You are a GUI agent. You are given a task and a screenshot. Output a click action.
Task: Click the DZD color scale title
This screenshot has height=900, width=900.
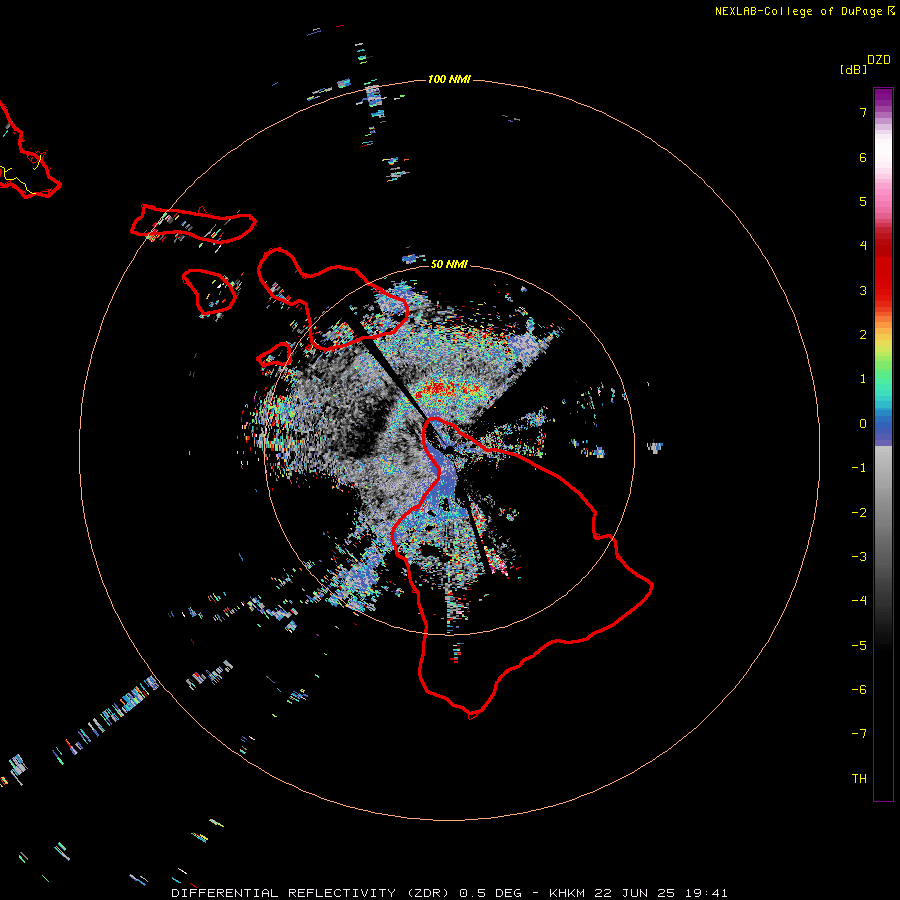click(x=879, y=60)
